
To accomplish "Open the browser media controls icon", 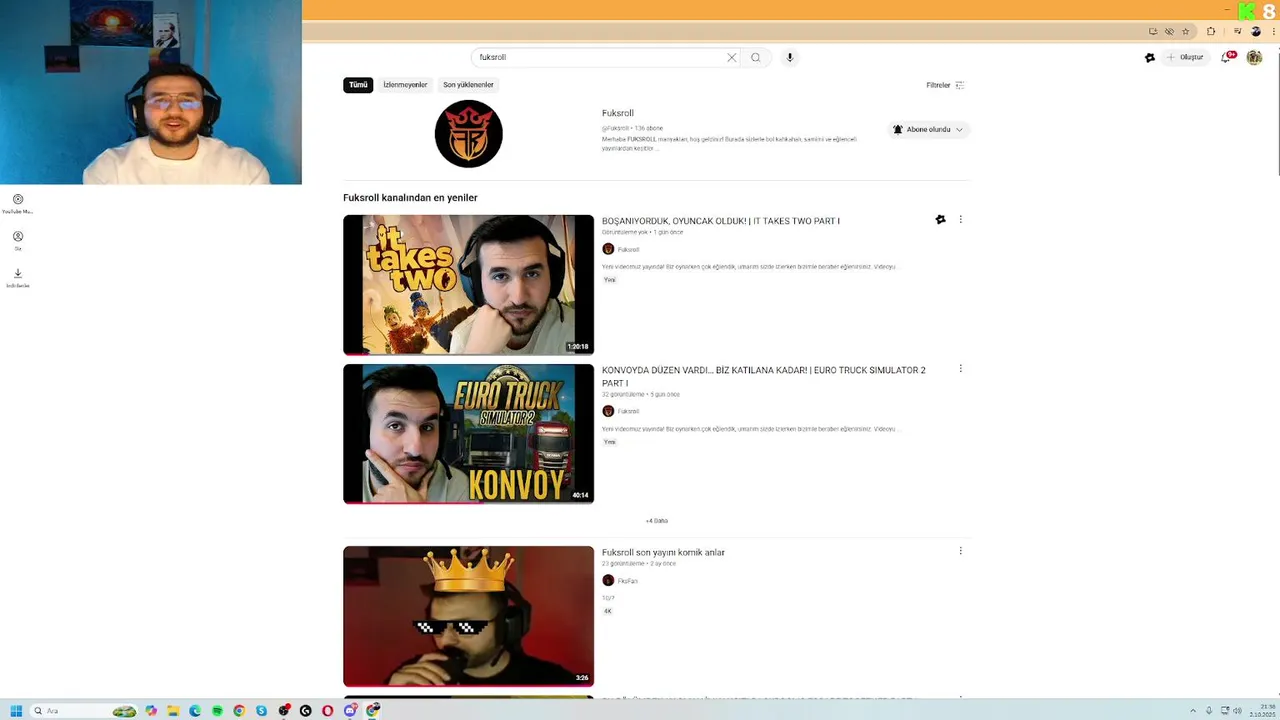I will pos(1237,31).
